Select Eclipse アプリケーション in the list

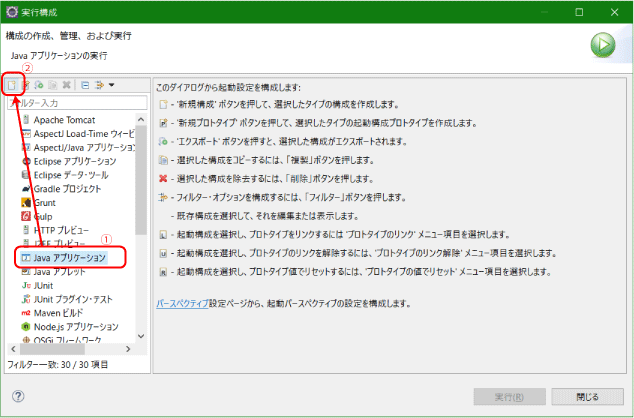point(75,161)
